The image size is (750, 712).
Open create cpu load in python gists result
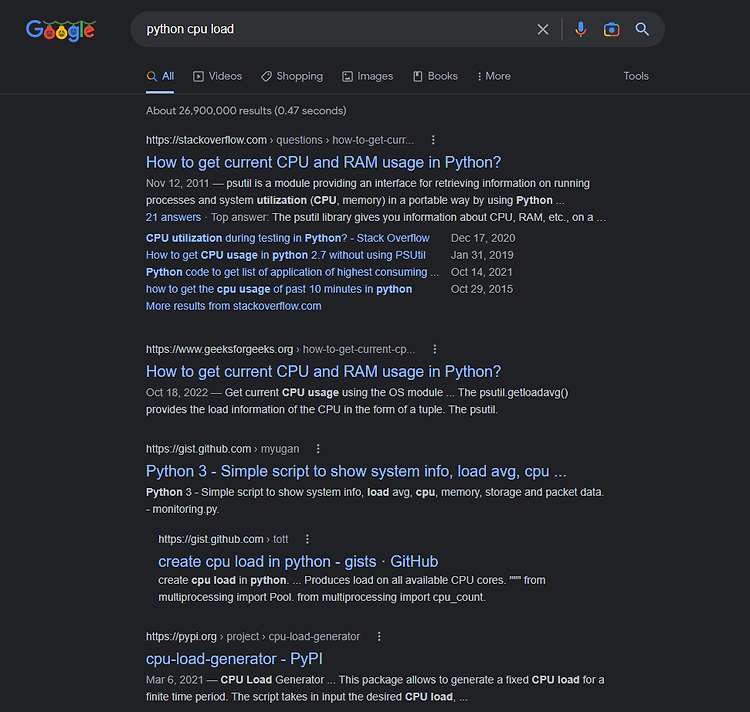tap(298, 561)
